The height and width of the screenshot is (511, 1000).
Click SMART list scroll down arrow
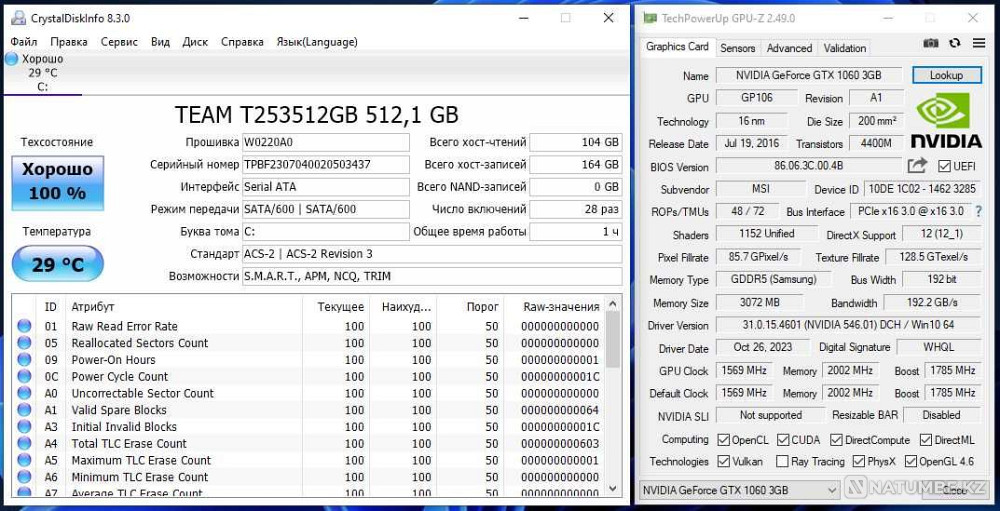(613, 488)
